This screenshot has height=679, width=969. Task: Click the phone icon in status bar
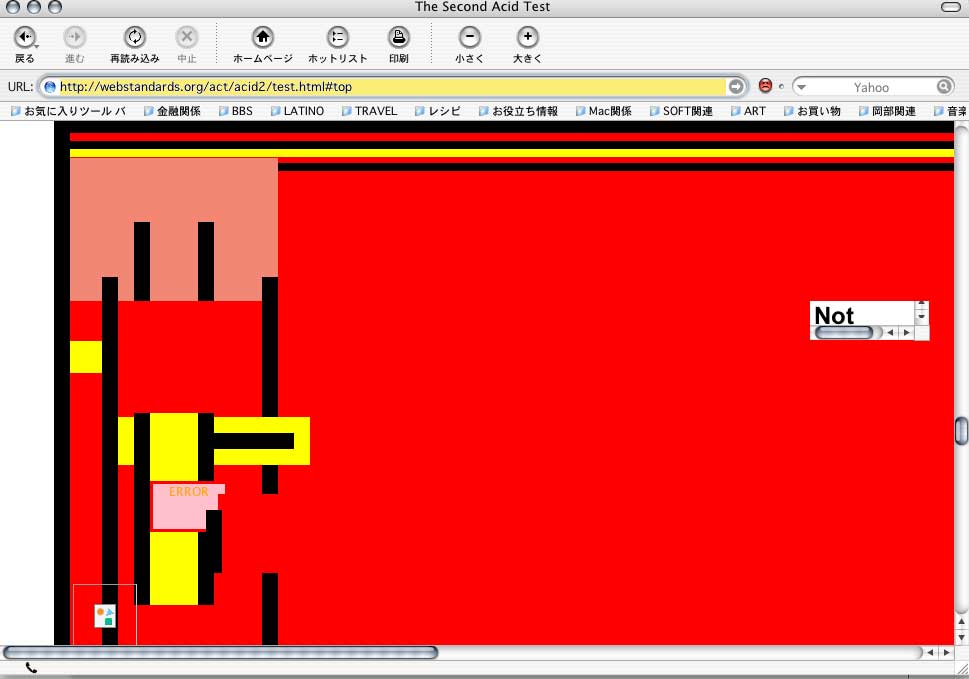coord(32,668)
